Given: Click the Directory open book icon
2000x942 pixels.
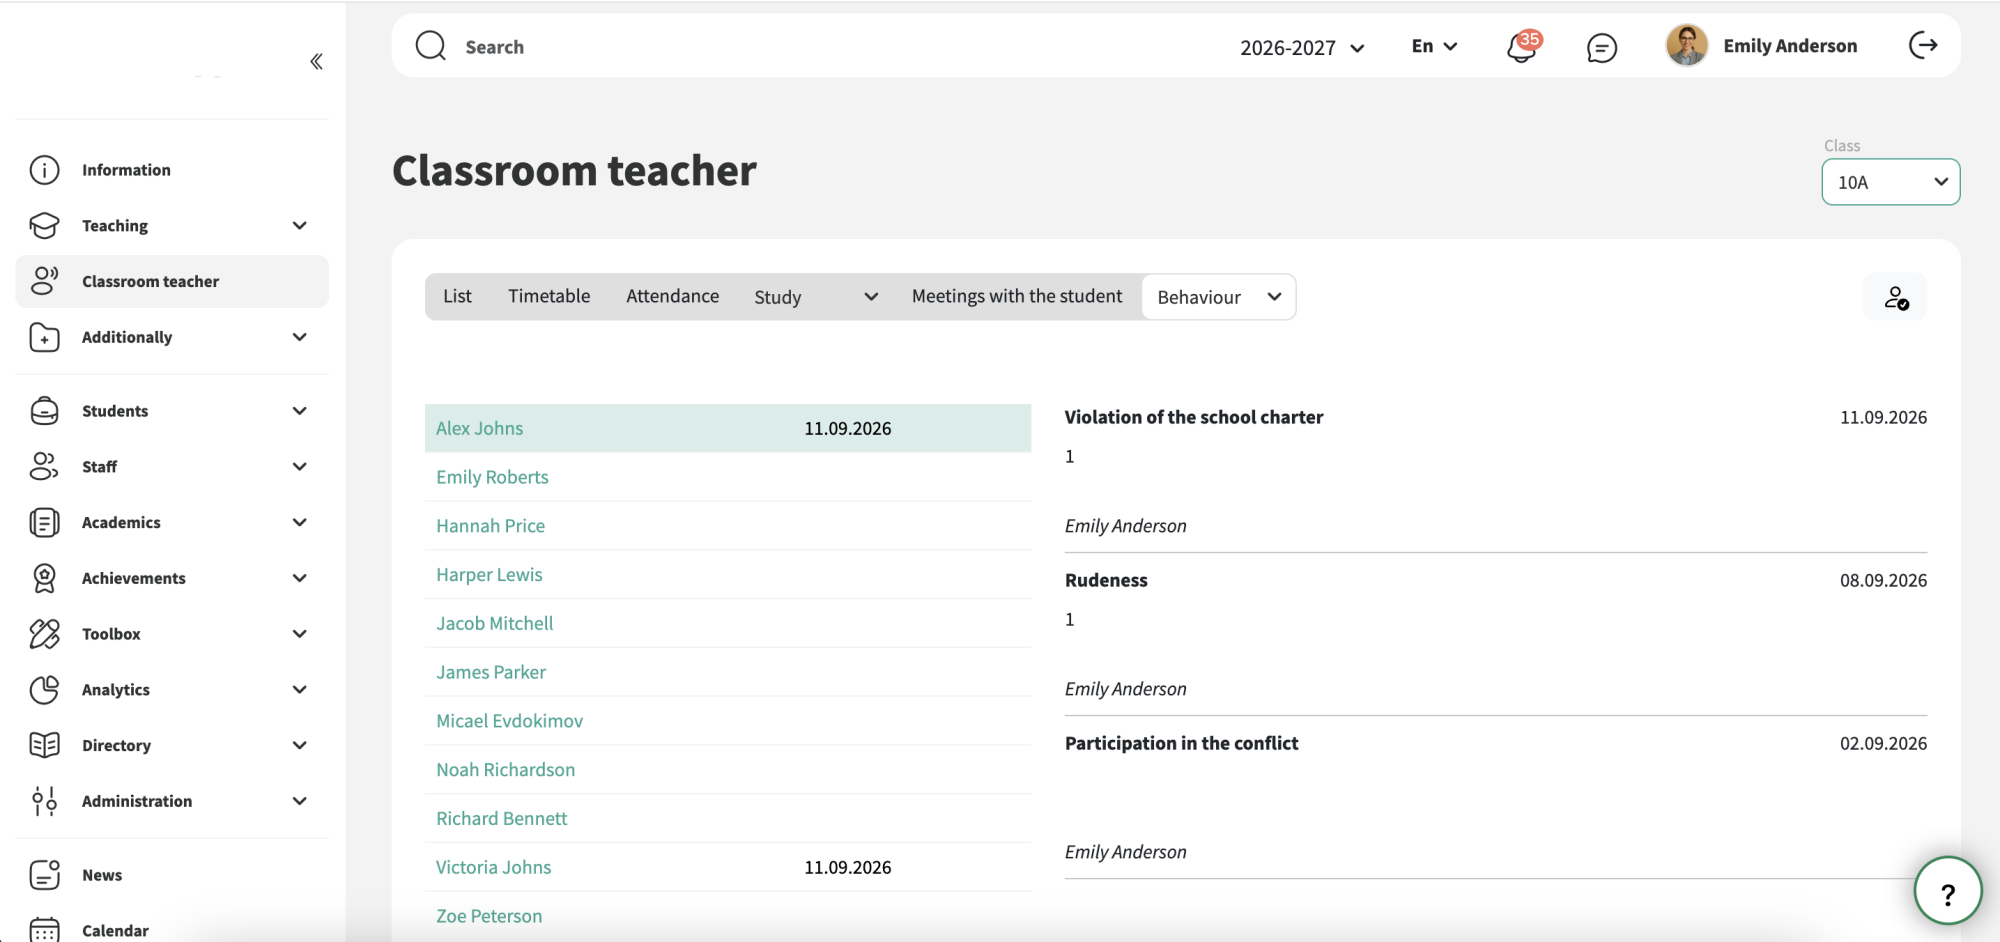Looking at the screenshot, I should 45,745.
